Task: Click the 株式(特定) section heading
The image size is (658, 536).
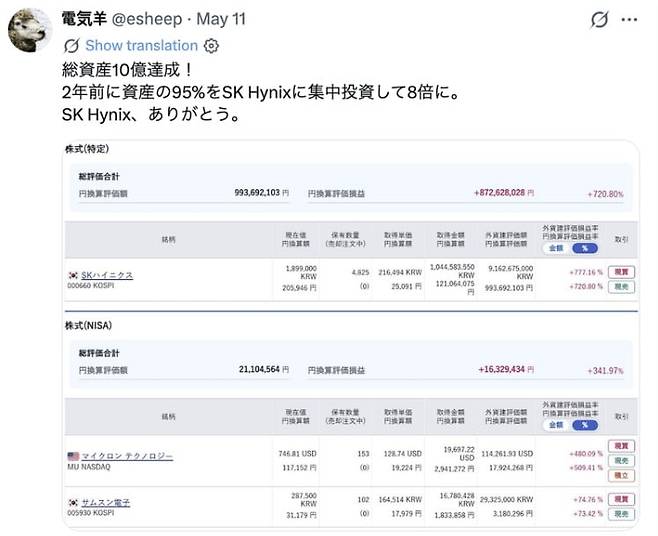Action: [x=87, y=149]
